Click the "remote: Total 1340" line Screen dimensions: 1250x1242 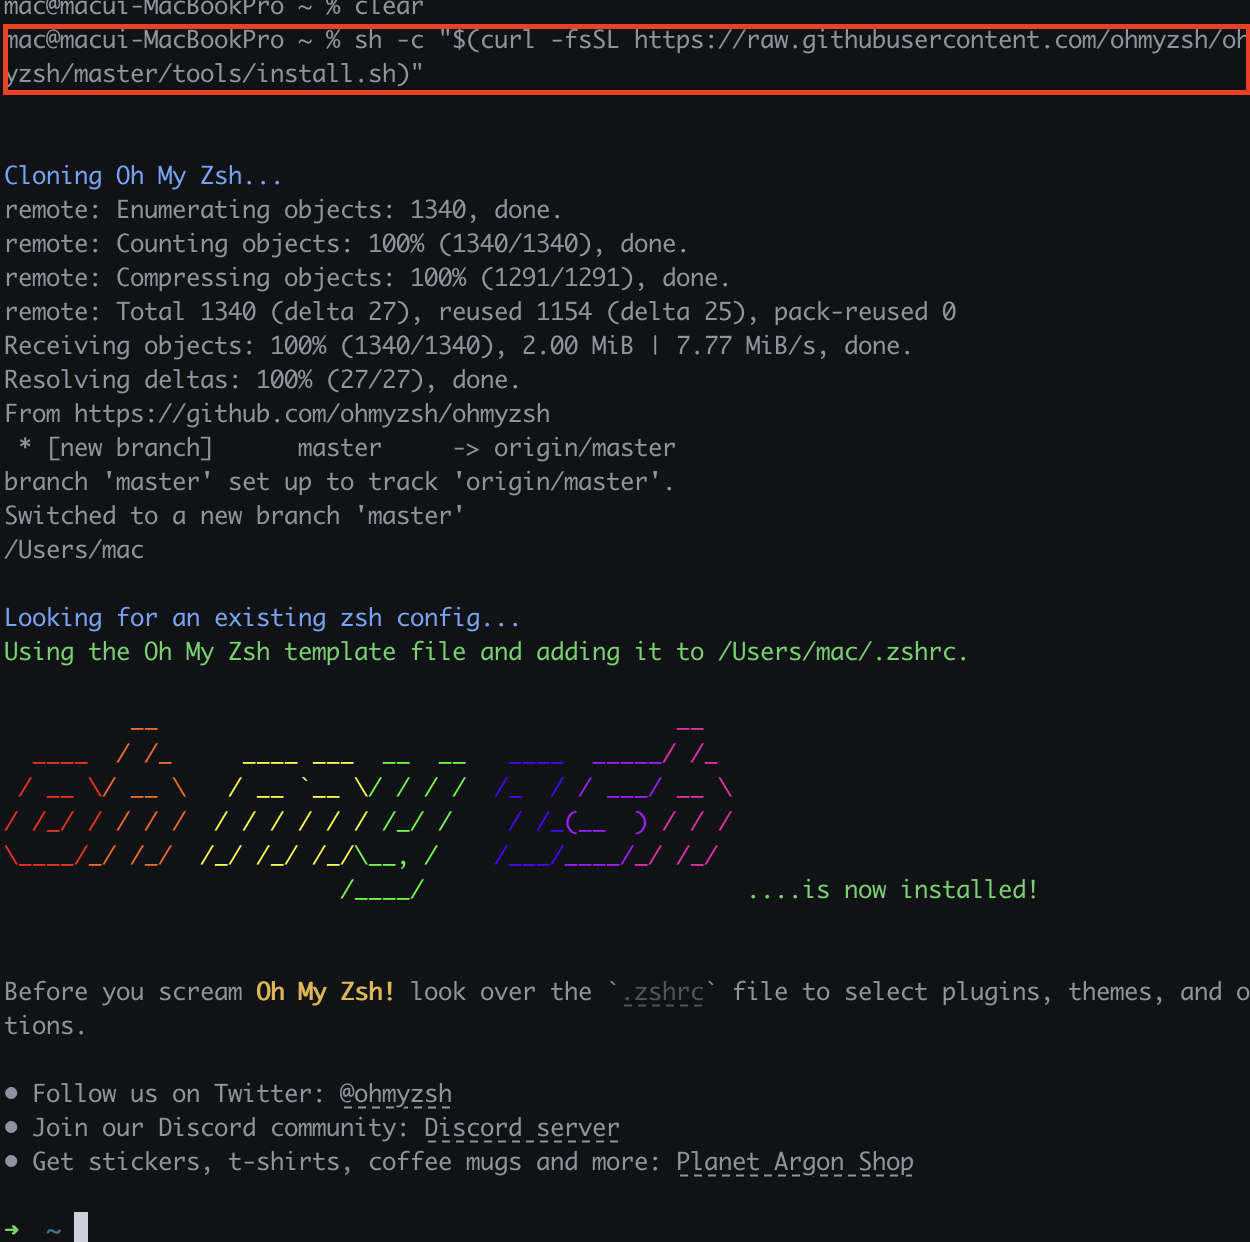(480, 312)
